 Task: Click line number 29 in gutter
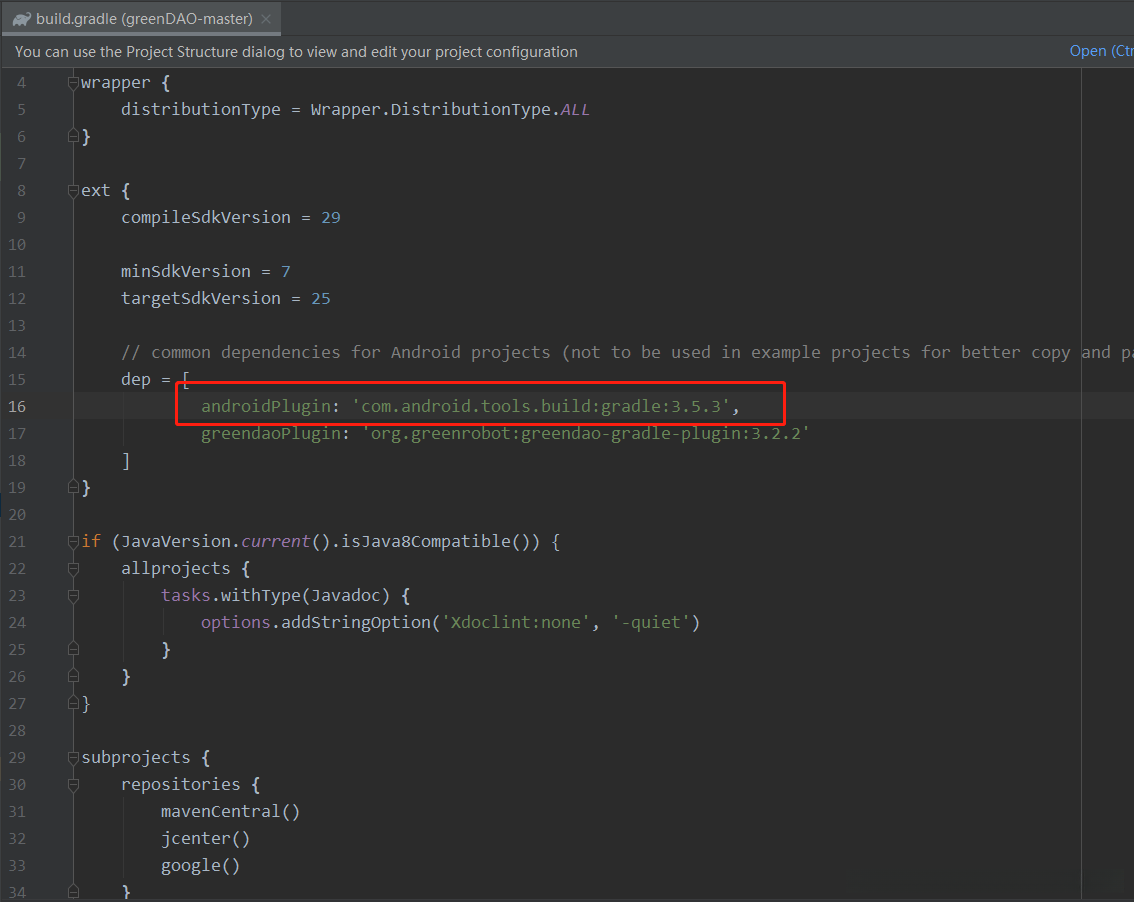pos(17,758)
